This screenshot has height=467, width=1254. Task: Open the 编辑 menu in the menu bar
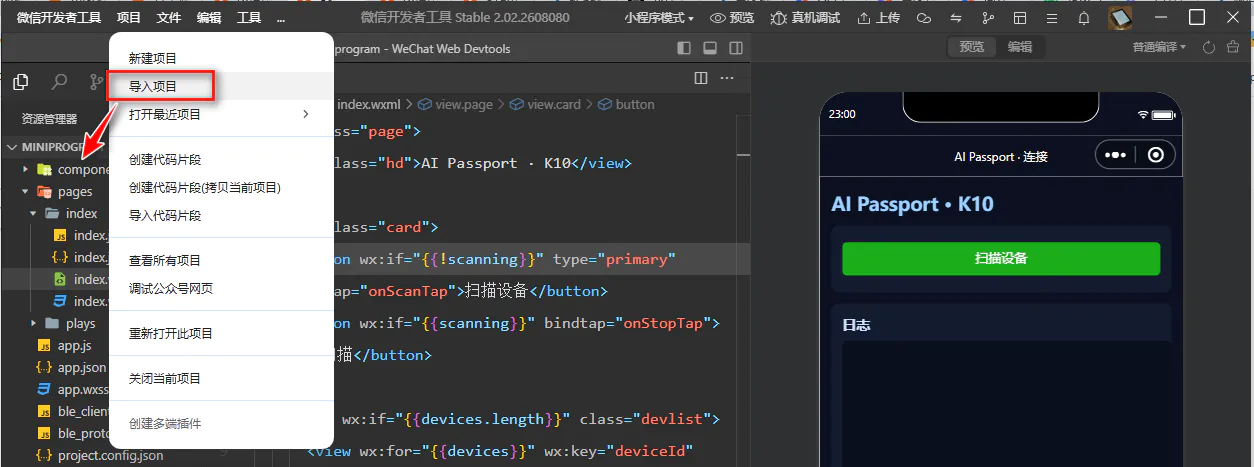(209, 17)
